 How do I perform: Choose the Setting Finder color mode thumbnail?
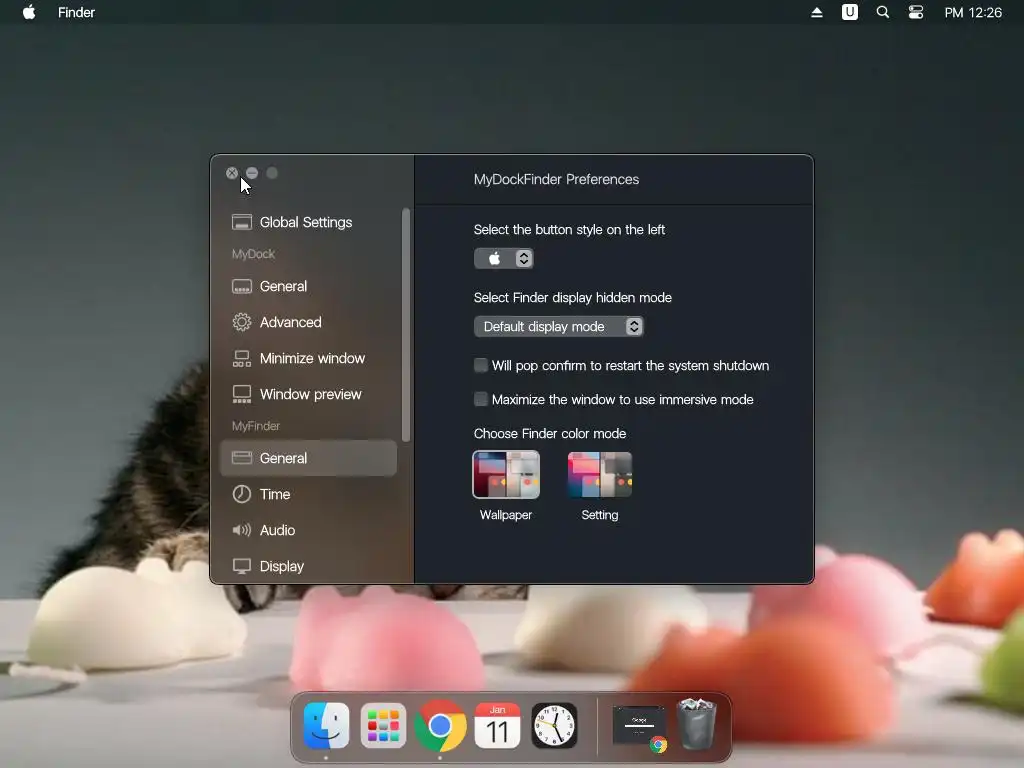click(600, 475)
